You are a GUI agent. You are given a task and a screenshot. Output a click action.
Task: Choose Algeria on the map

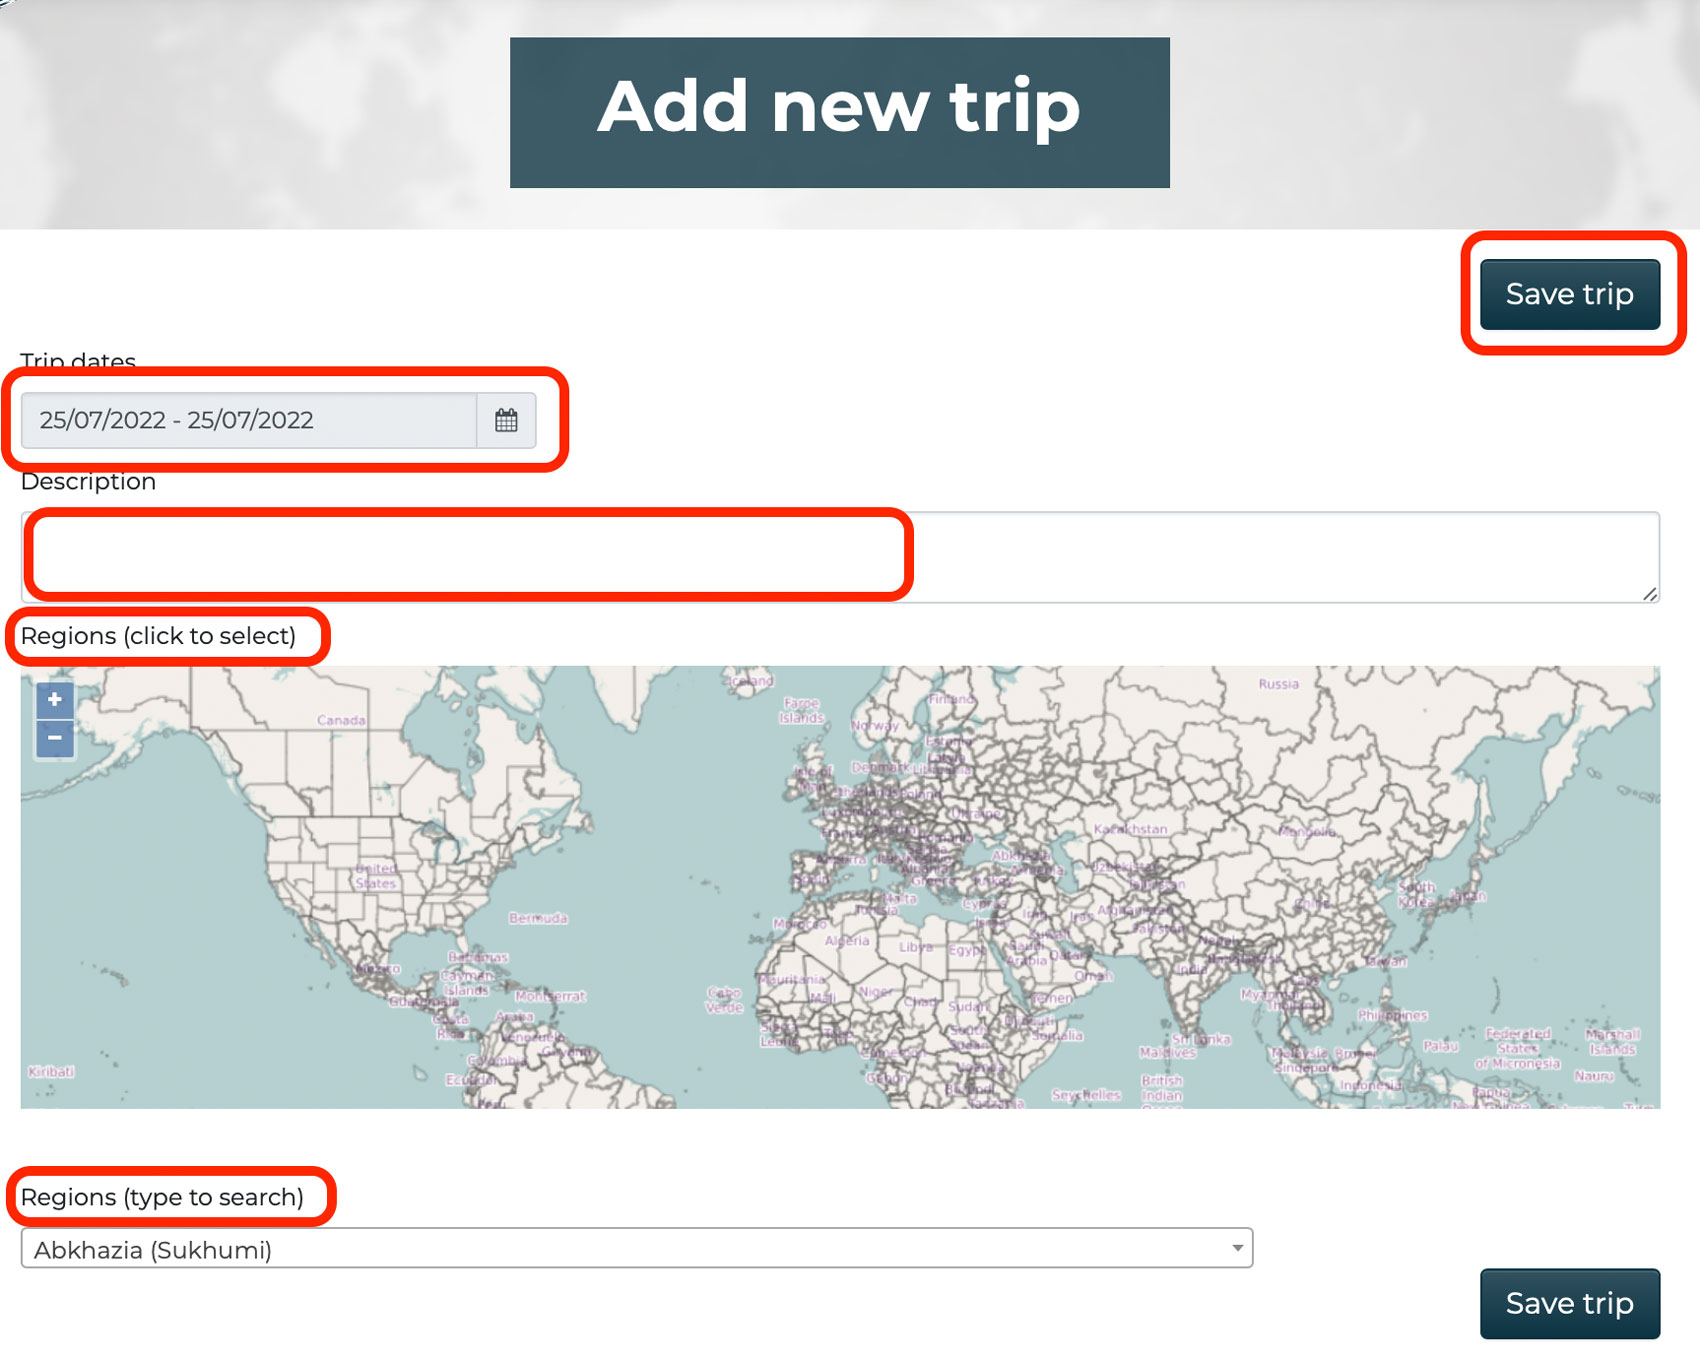[847, 941]
